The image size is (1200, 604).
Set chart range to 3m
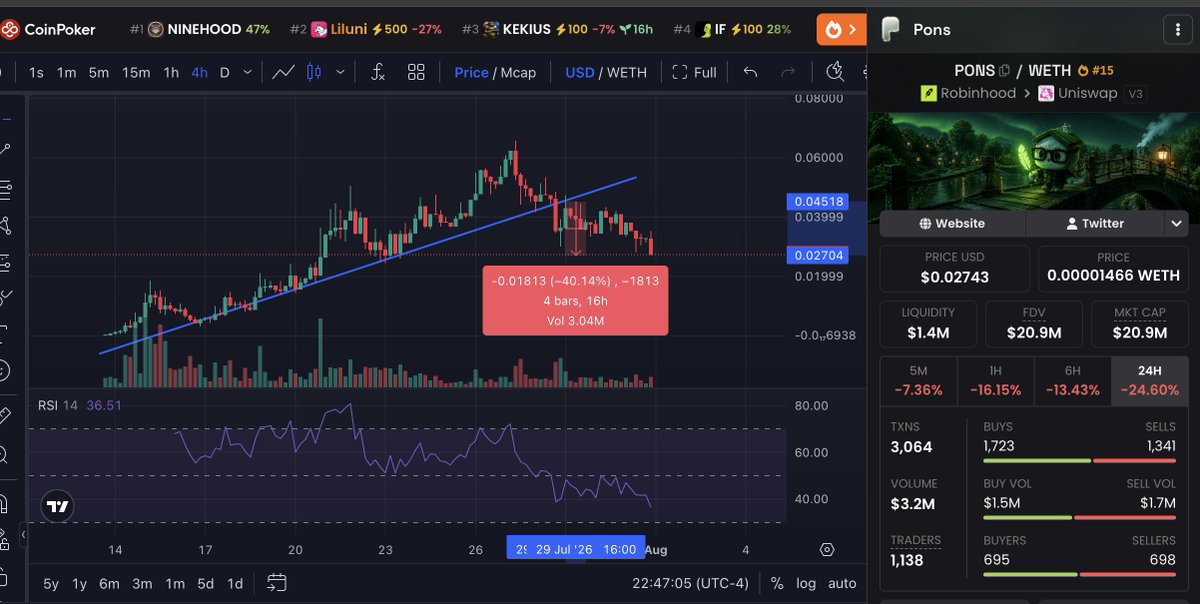tap(143, 583)
